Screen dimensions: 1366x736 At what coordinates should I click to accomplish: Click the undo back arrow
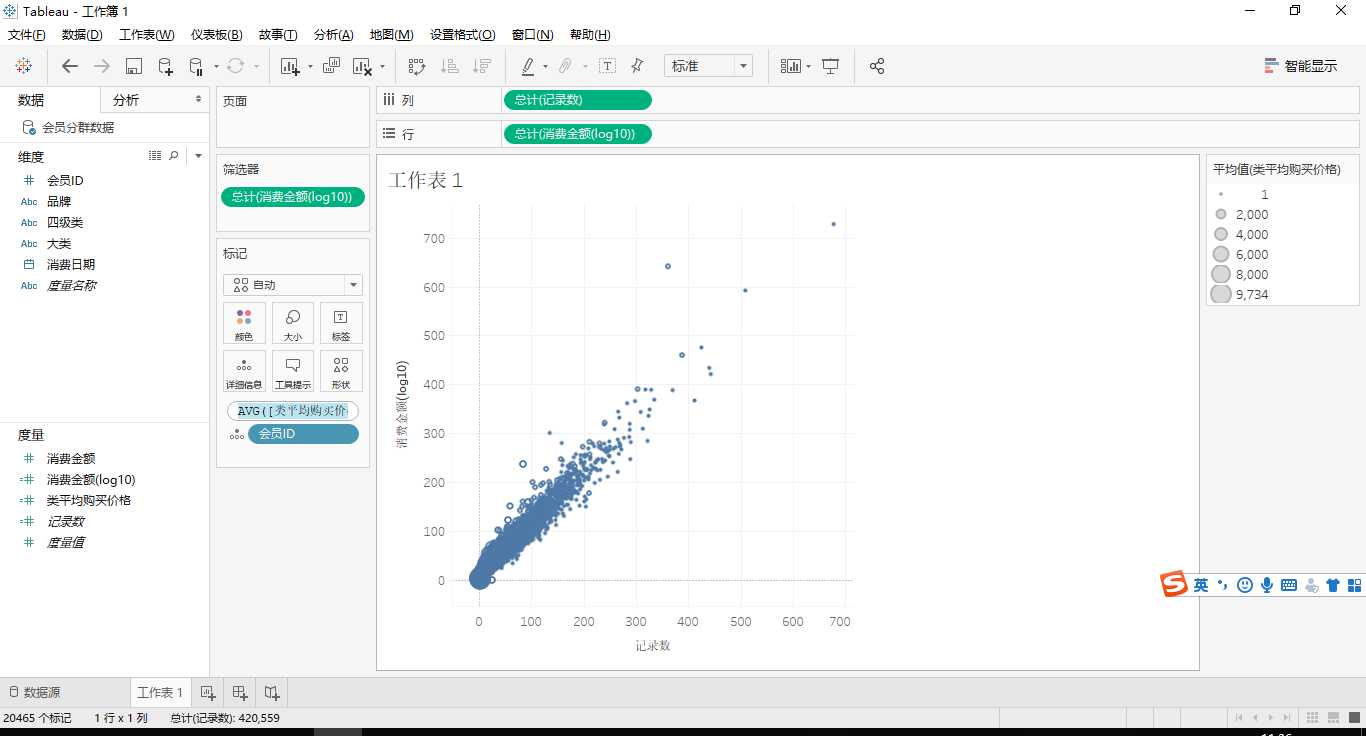point(70,66)
